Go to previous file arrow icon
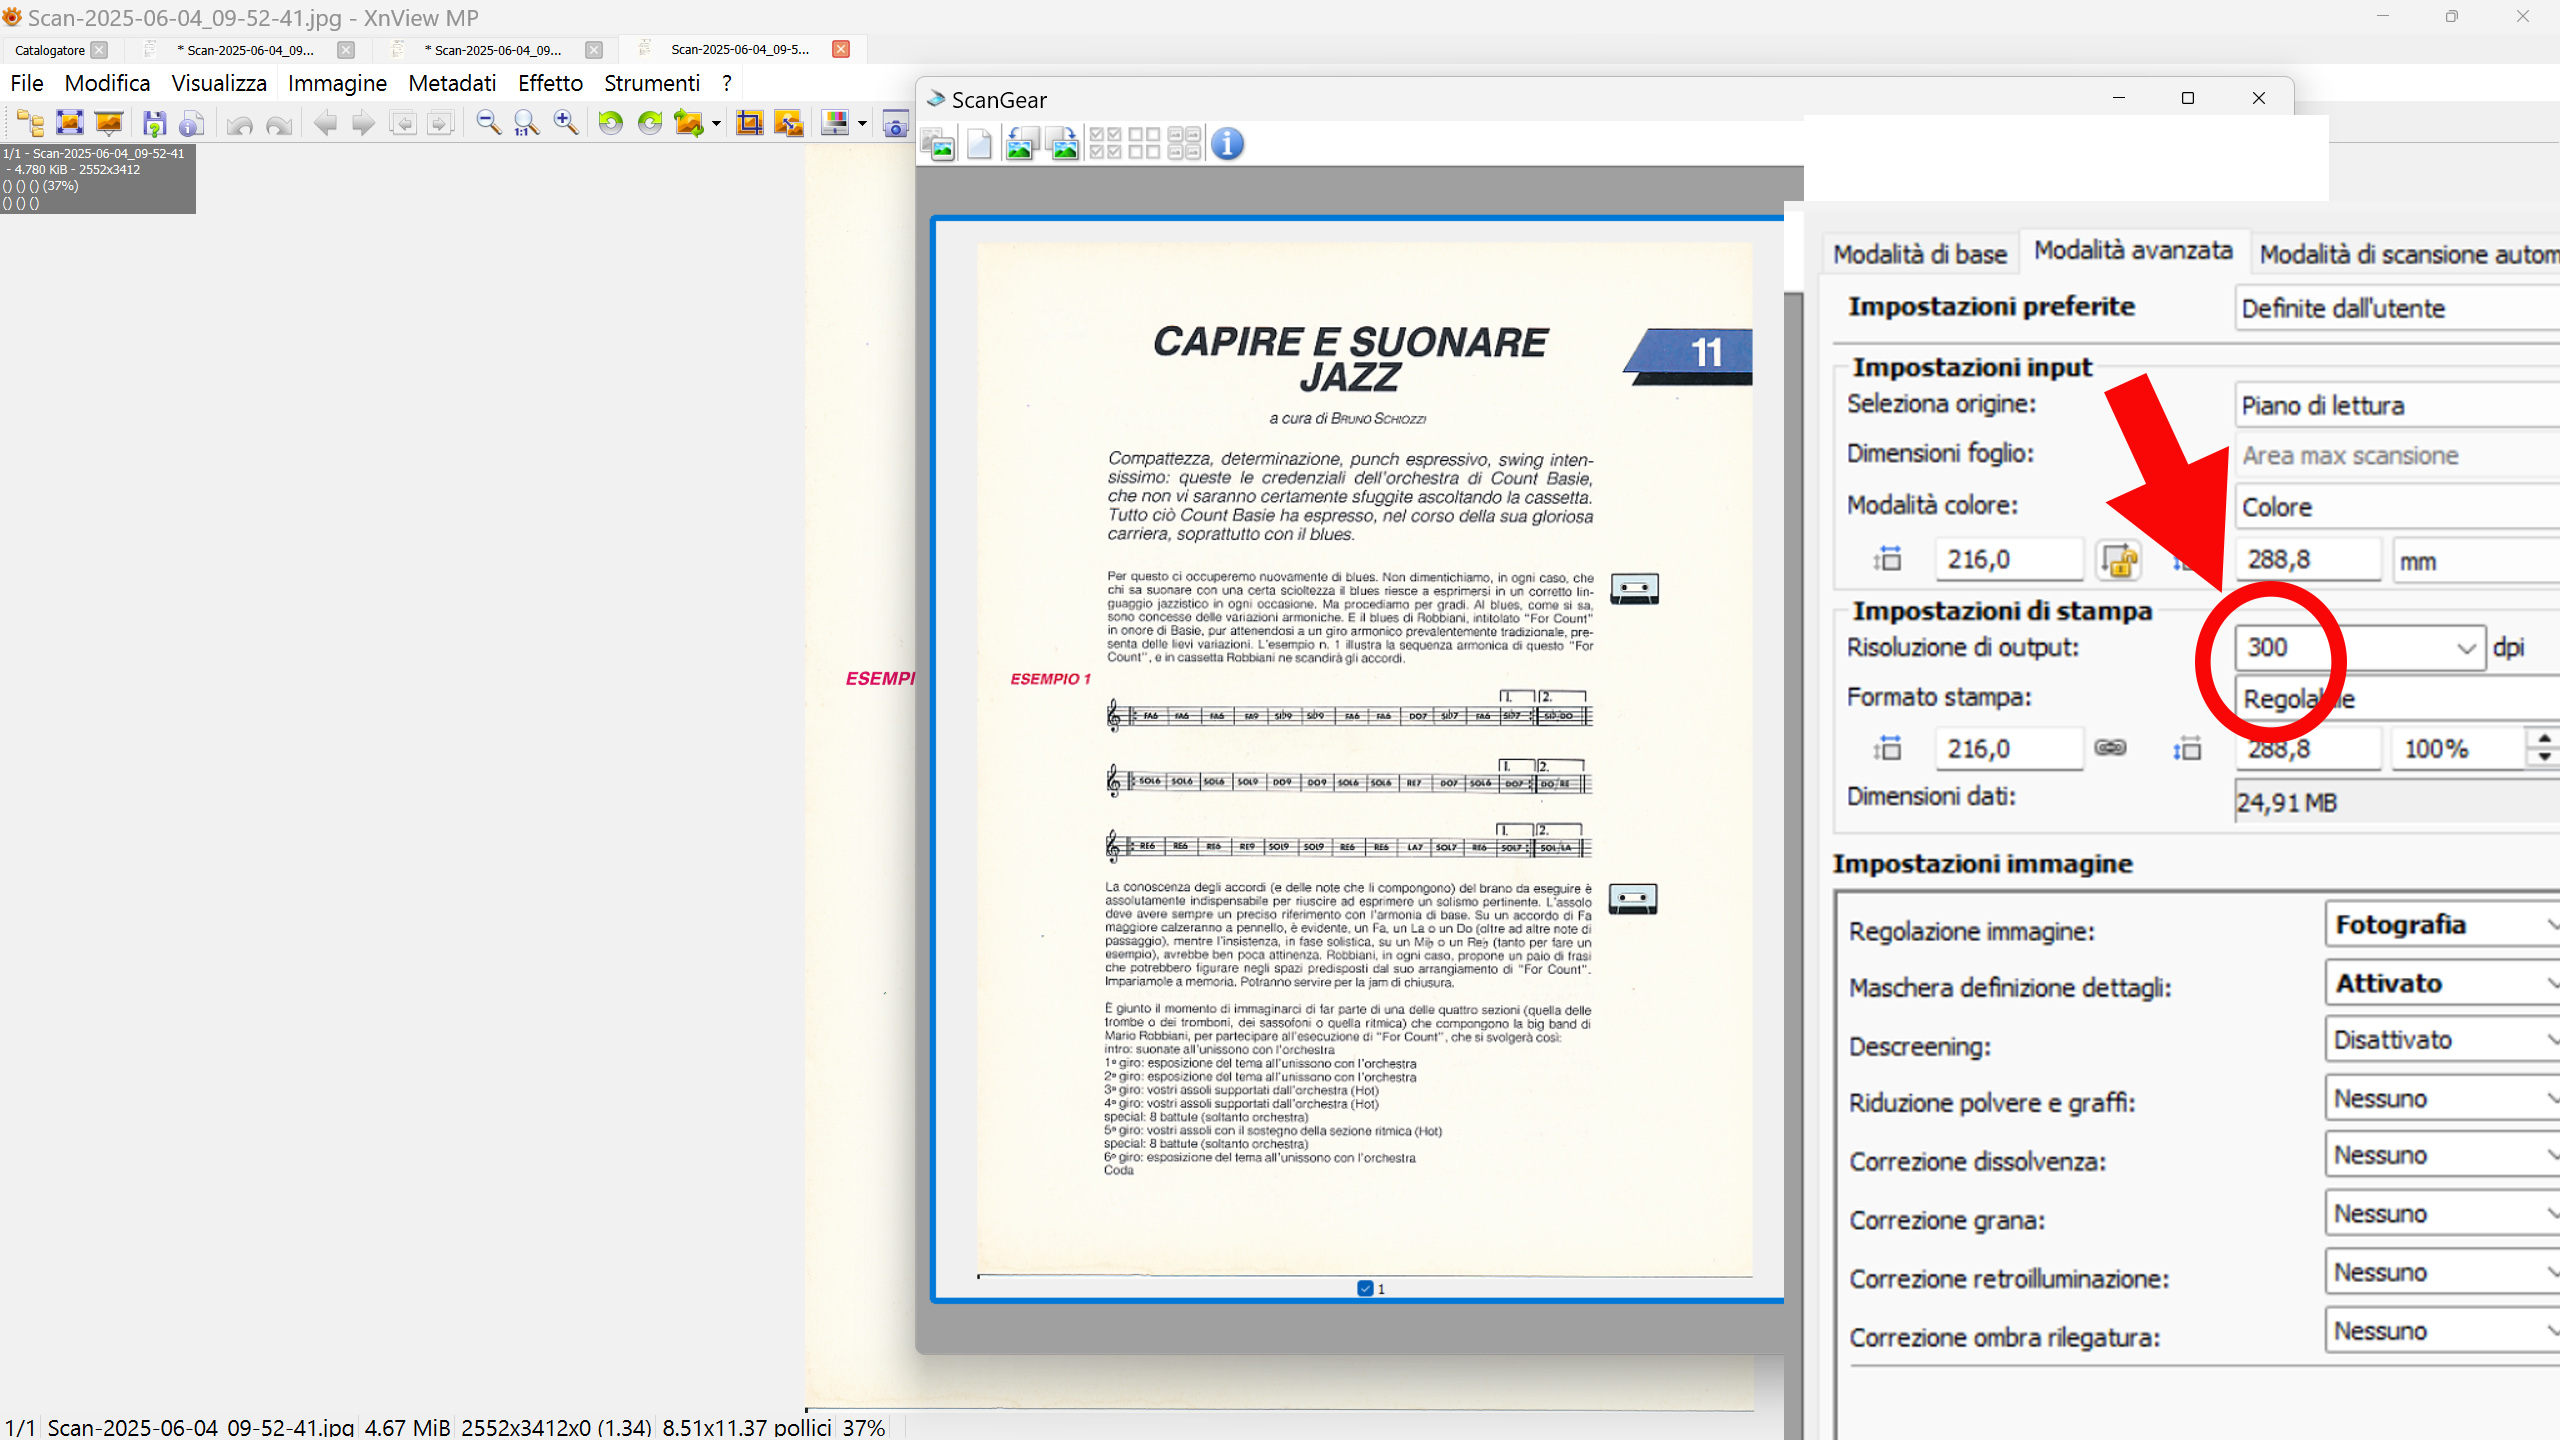This screenshot has width=2560, height=1440. (x=325, y=123)
